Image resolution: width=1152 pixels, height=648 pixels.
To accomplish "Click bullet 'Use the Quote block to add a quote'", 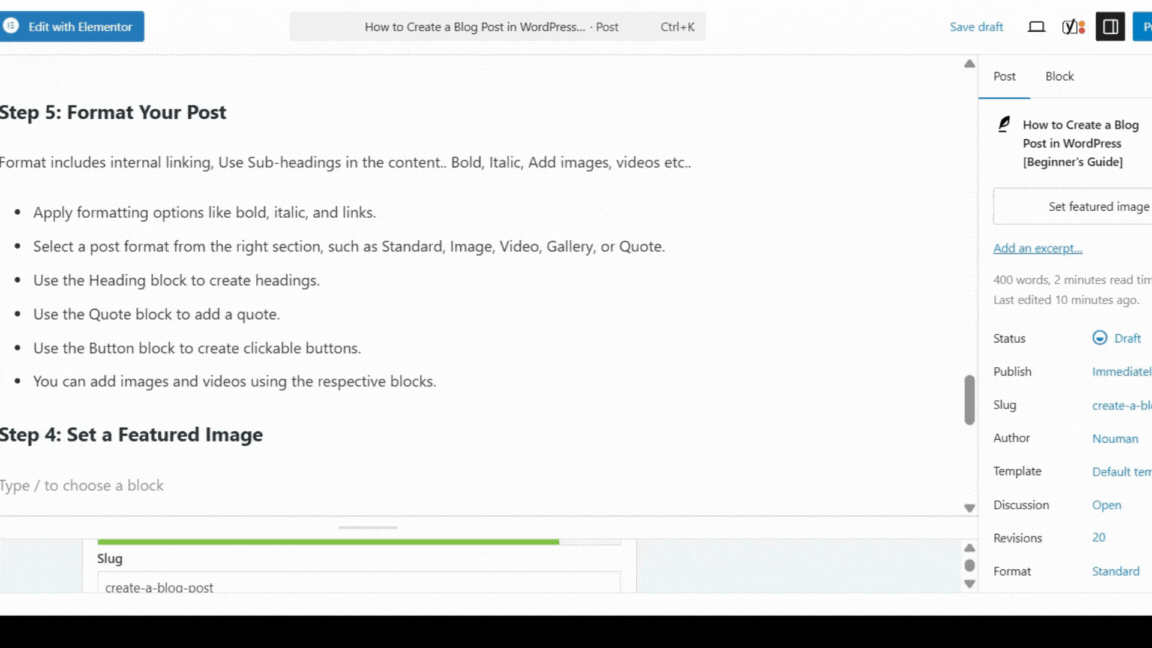I will tap(156, 314).
